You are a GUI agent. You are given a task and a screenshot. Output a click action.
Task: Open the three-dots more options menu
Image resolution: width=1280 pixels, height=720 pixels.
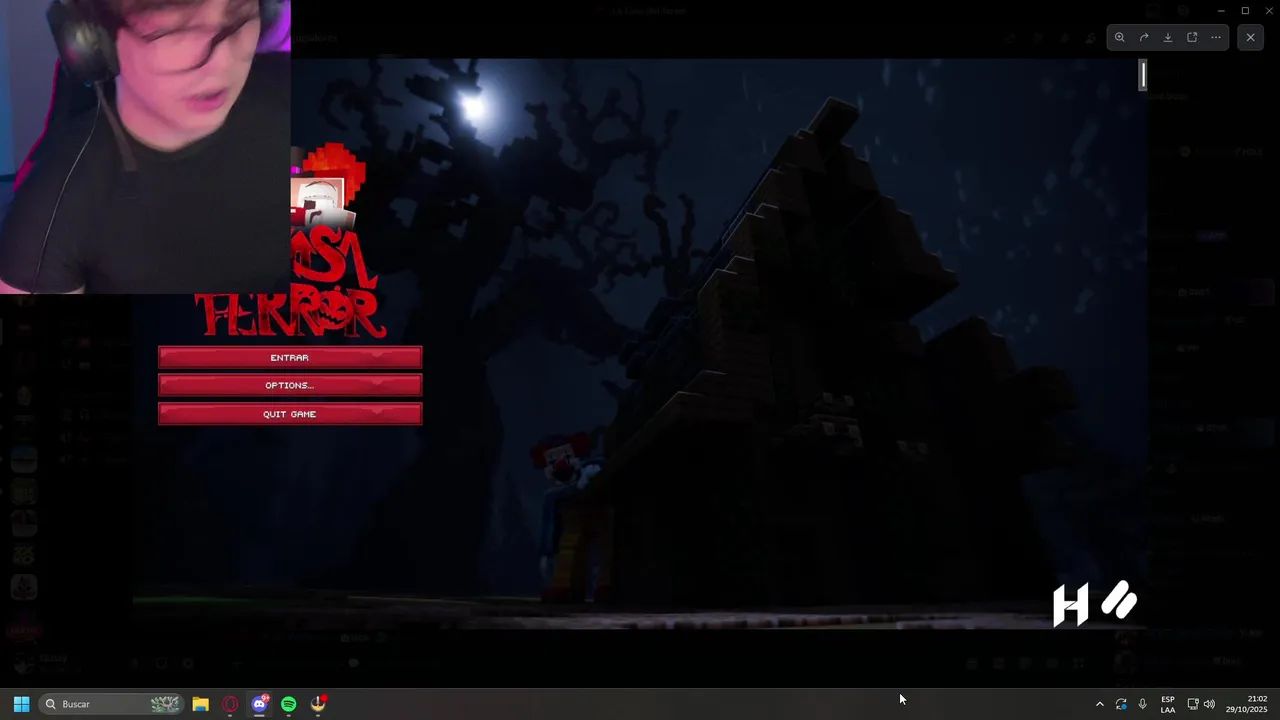(x=1216, y=37)
